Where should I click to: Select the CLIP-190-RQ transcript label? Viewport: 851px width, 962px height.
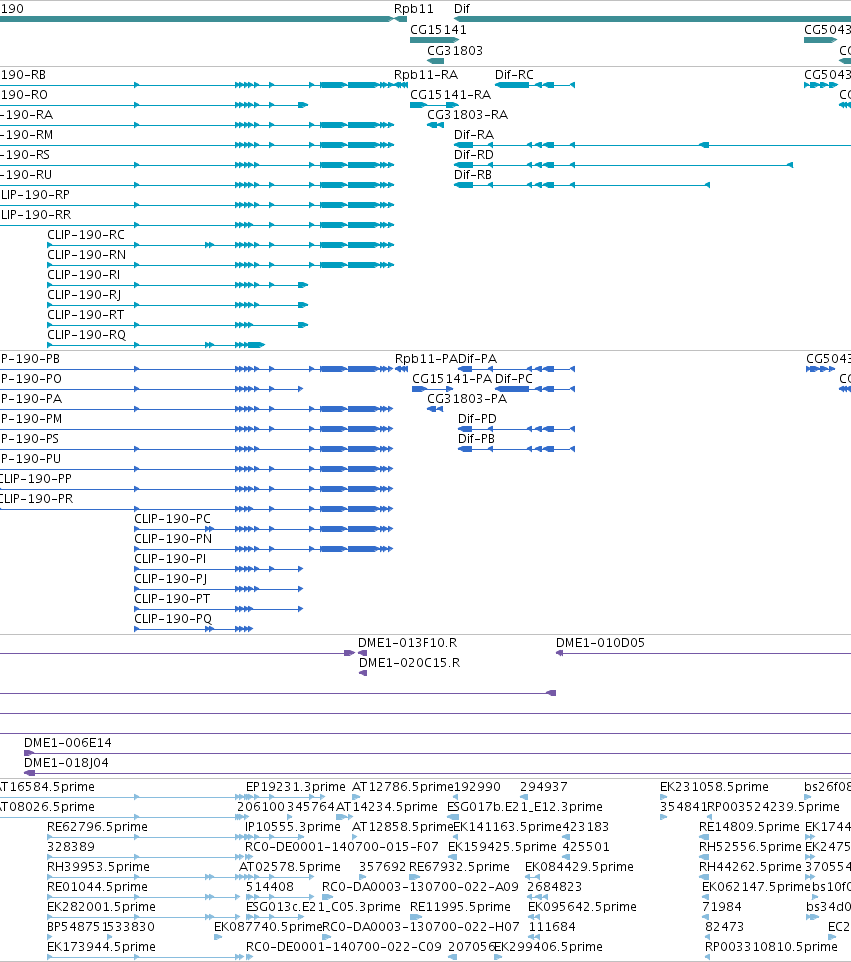coord(87,334)
